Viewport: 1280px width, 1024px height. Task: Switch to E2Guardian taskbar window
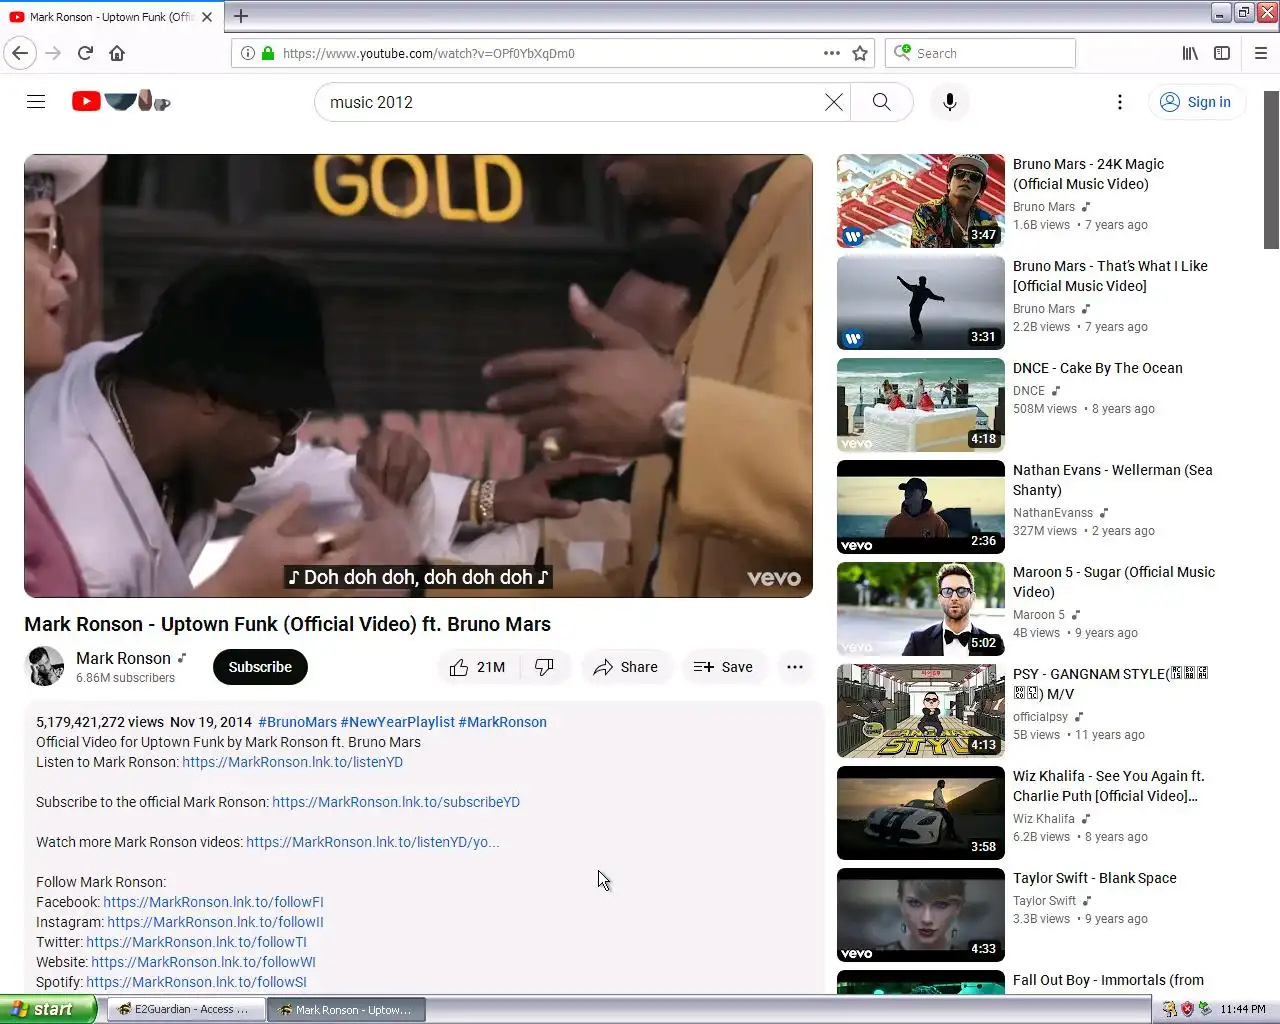pyautogui.click(x=185, y=1010)
